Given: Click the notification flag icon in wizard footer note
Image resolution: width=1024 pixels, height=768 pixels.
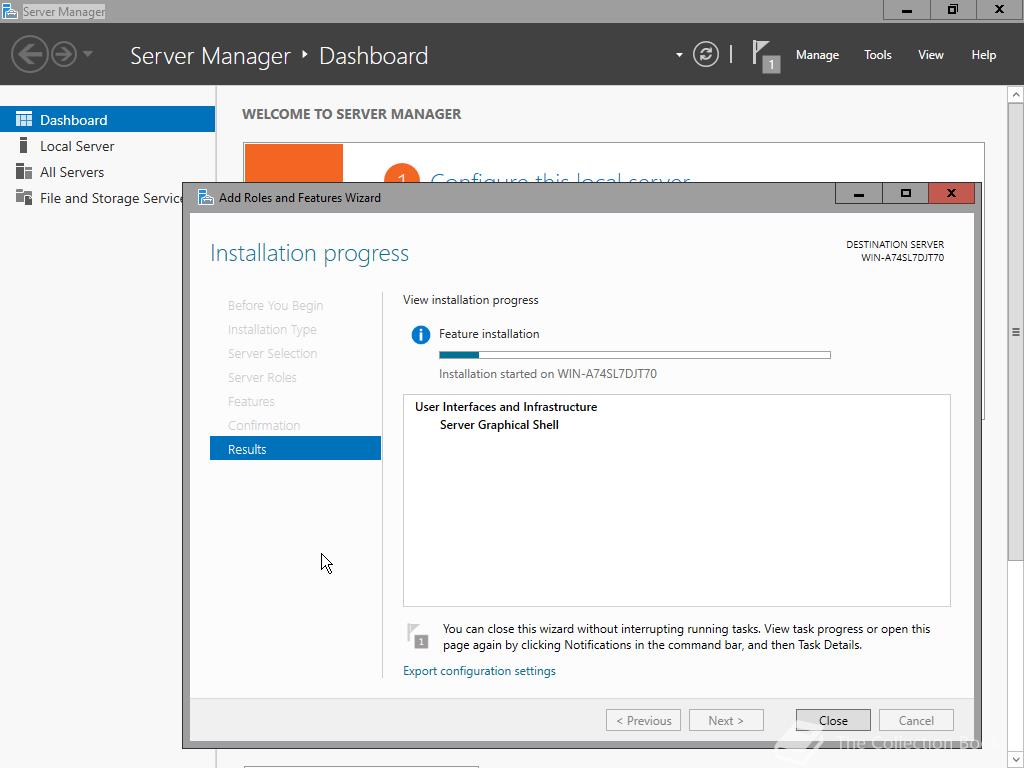Looking at the screenshot, I should click(417, 636).
